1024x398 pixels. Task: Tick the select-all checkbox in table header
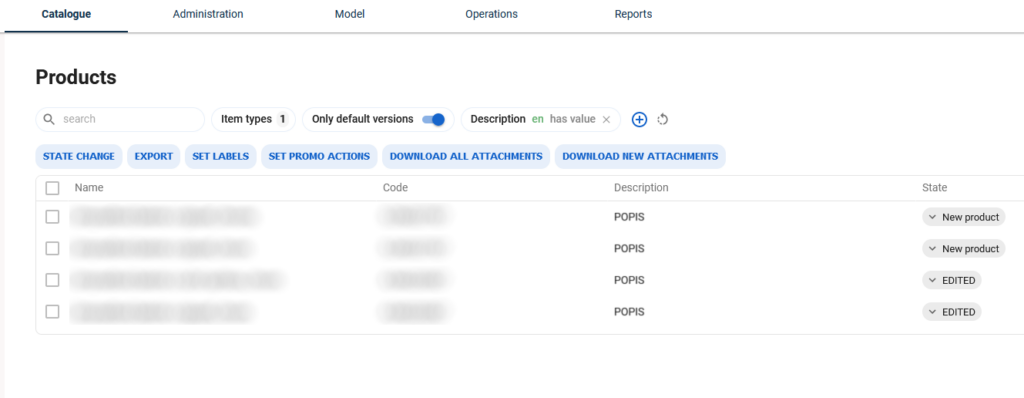pyautogui.click(x=52, y=188)
